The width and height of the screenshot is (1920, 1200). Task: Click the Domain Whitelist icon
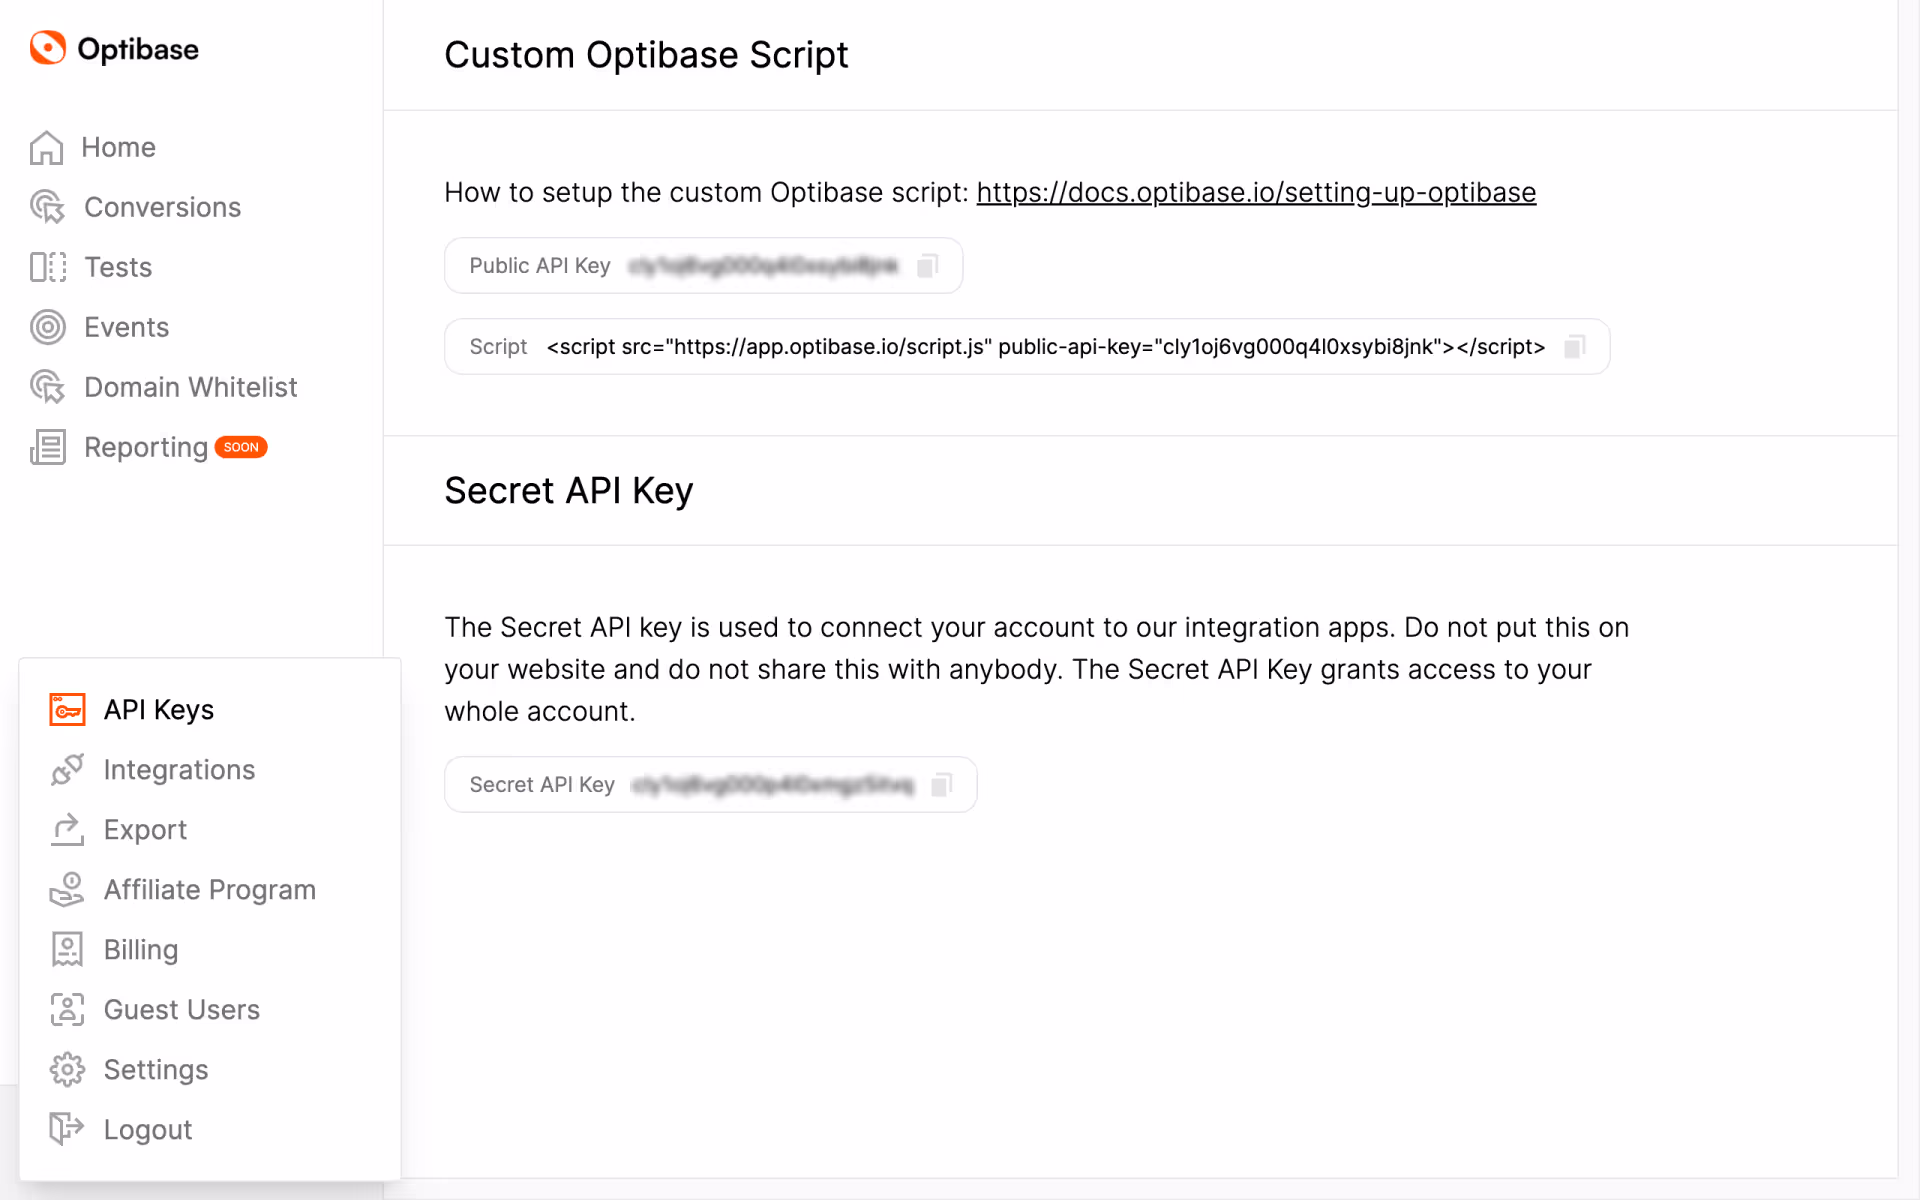point(47,387)
